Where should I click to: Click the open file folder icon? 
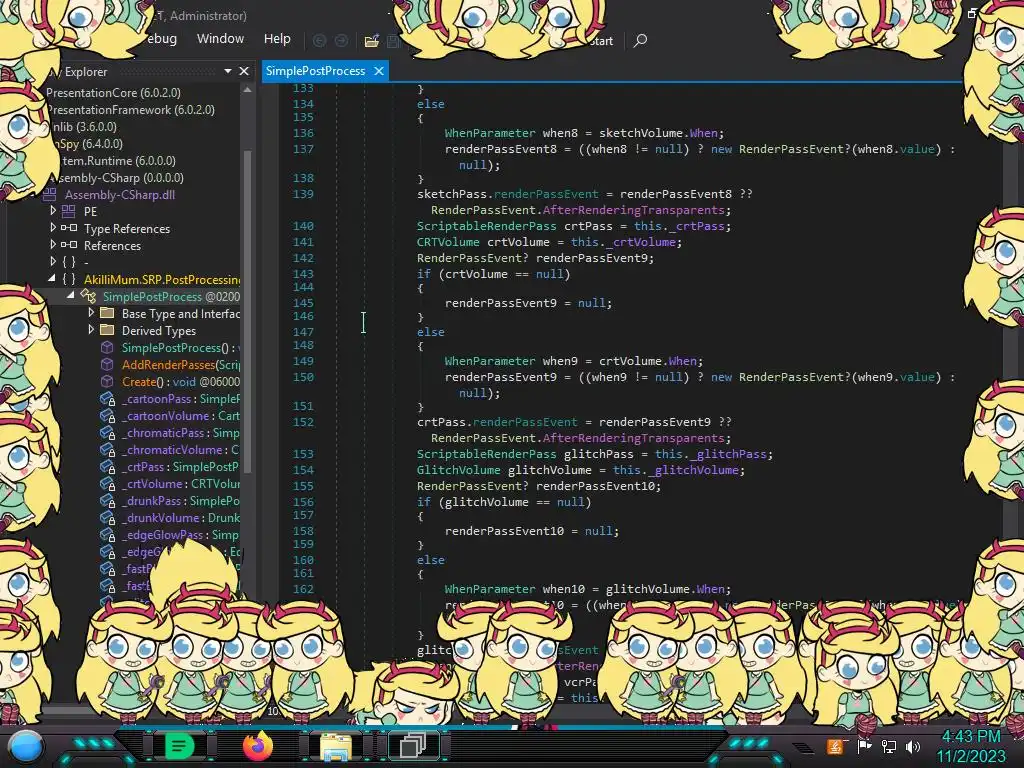pyautogui.click(x=372, y=40)
